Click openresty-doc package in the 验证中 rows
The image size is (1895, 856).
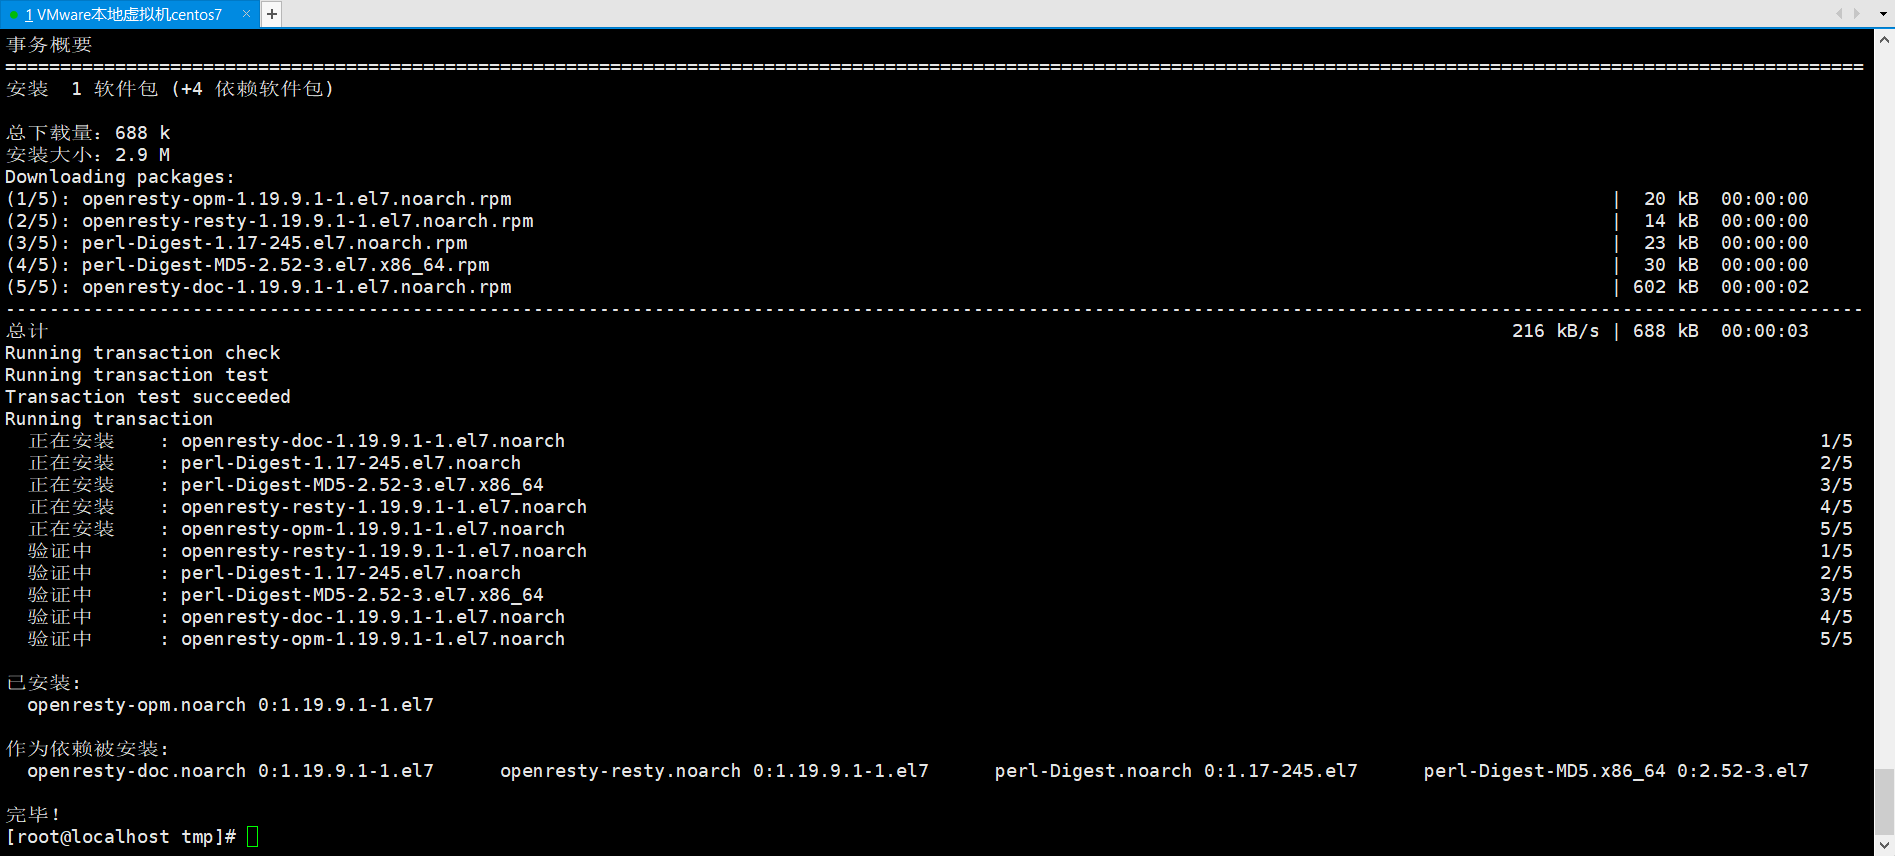tap(373, 617)
